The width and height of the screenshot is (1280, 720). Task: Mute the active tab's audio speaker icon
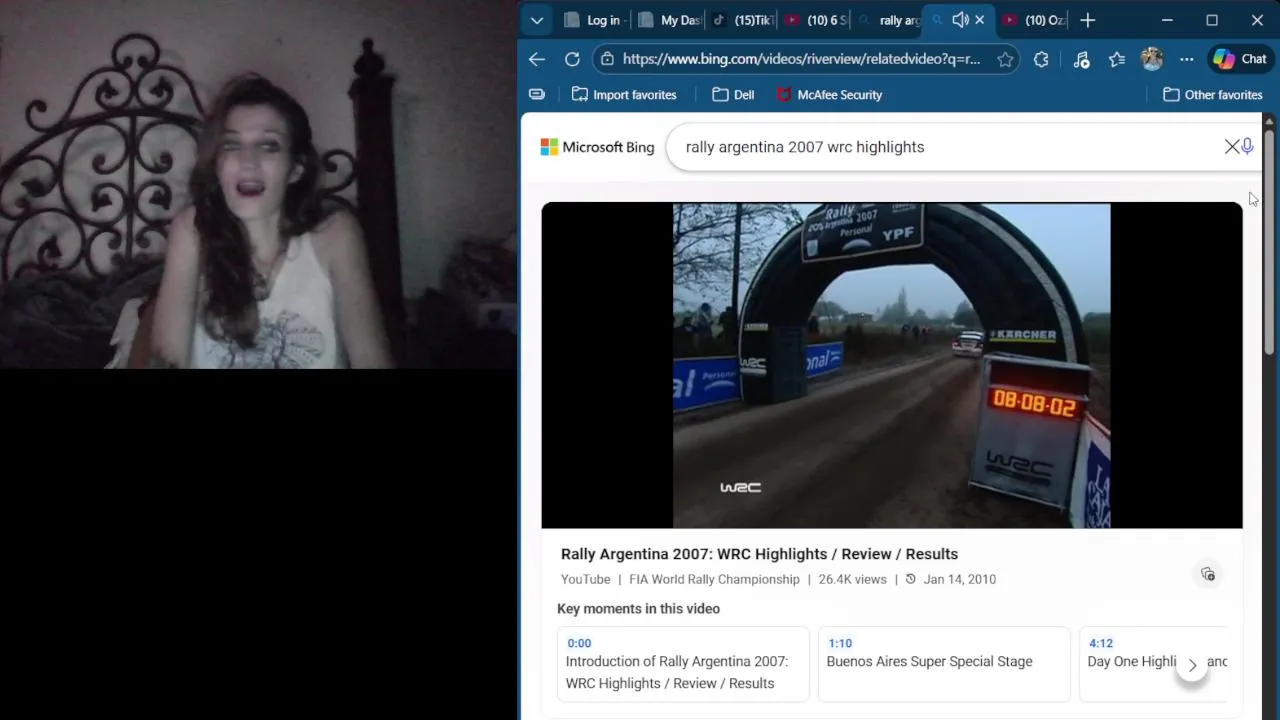(960, 20)
